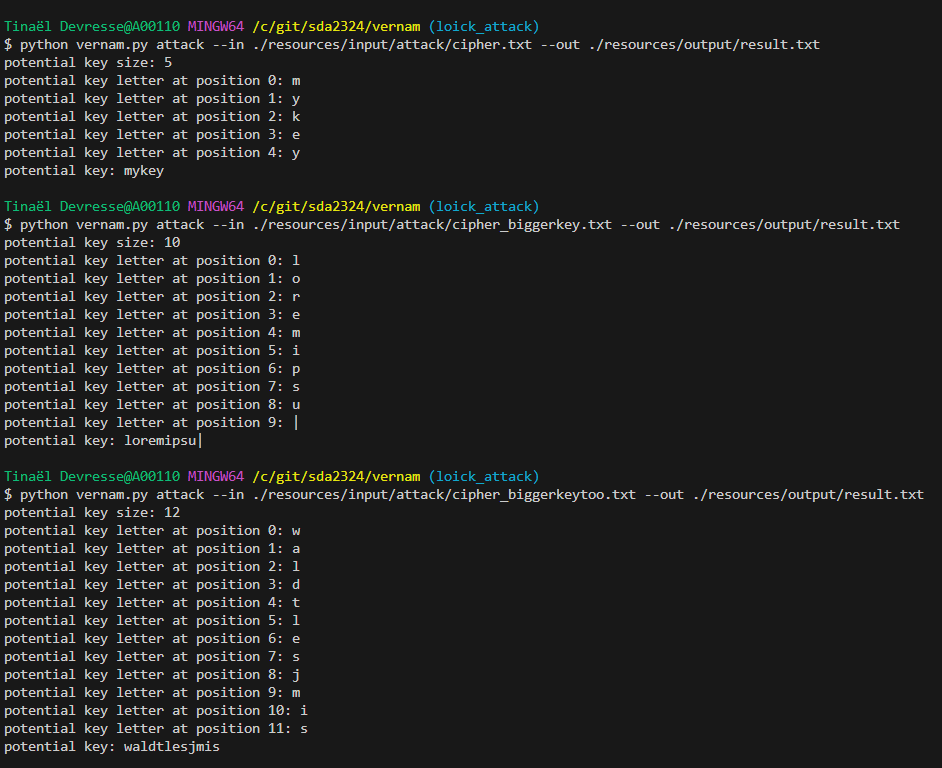Click the line 'position 4: t'

point(152,603)
